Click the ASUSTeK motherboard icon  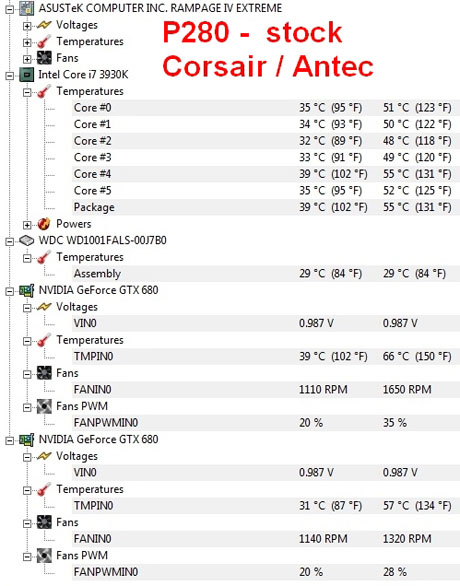(x=27, y=8)
